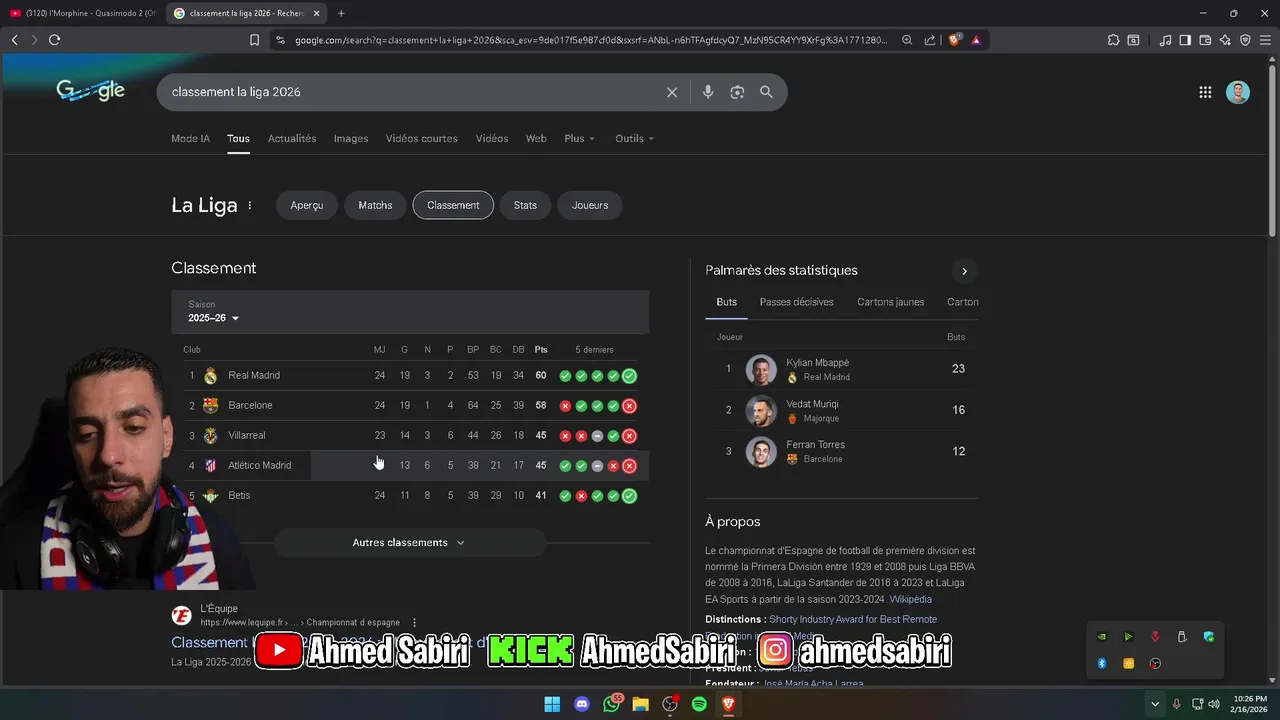The image size is (1280, 720).
Task: Click the magnifying glass search icon
Action: click(766, 92)
